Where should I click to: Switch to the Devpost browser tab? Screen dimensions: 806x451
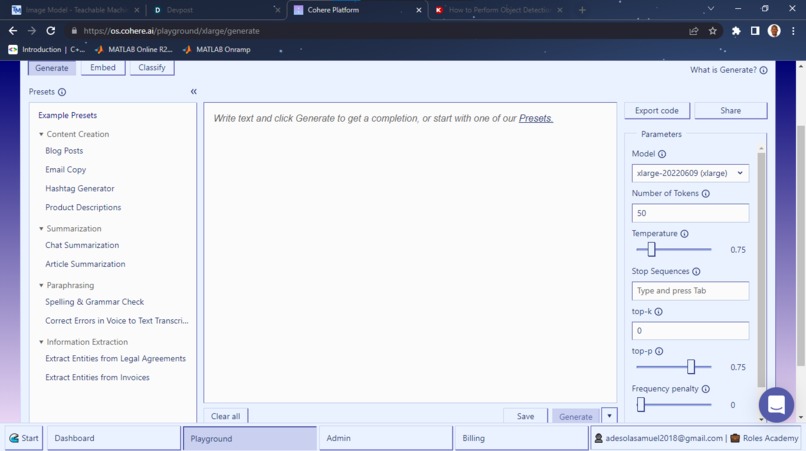click(x=216, y=10)
